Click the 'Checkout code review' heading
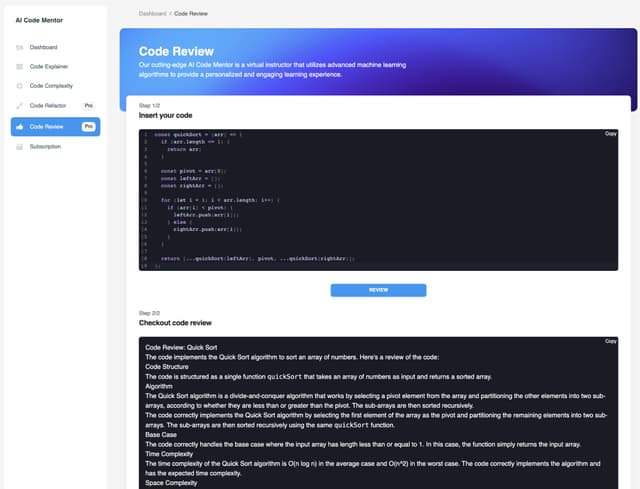 (x=175, y=323)
